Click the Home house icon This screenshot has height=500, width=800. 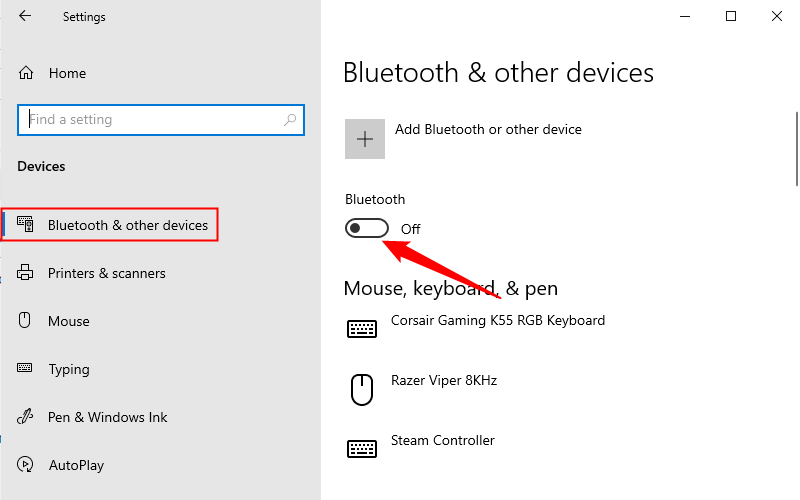27,73
